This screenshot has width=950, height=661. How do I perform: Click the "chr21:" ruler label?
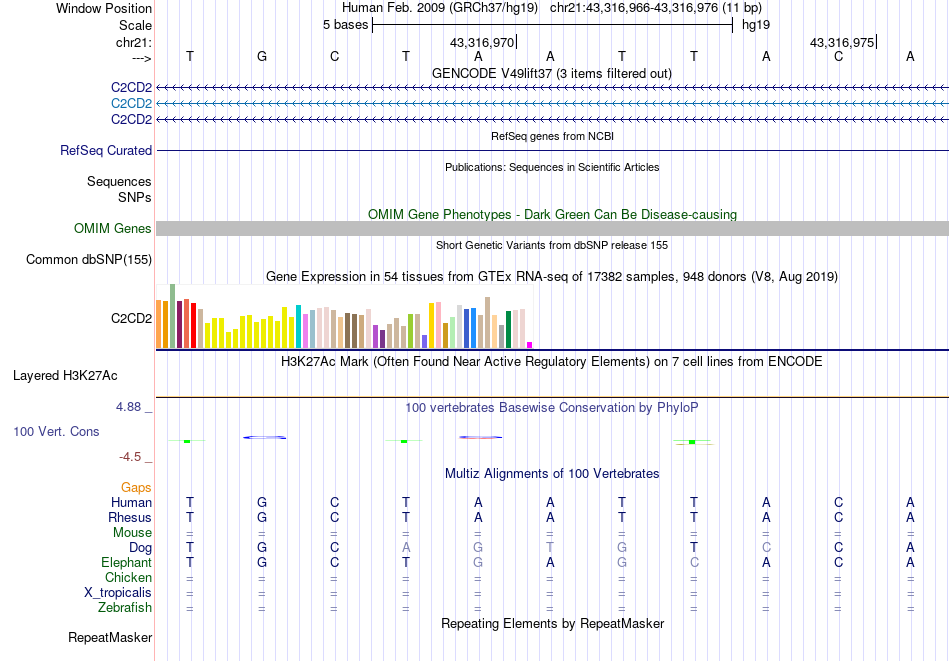tap(134, 42)
